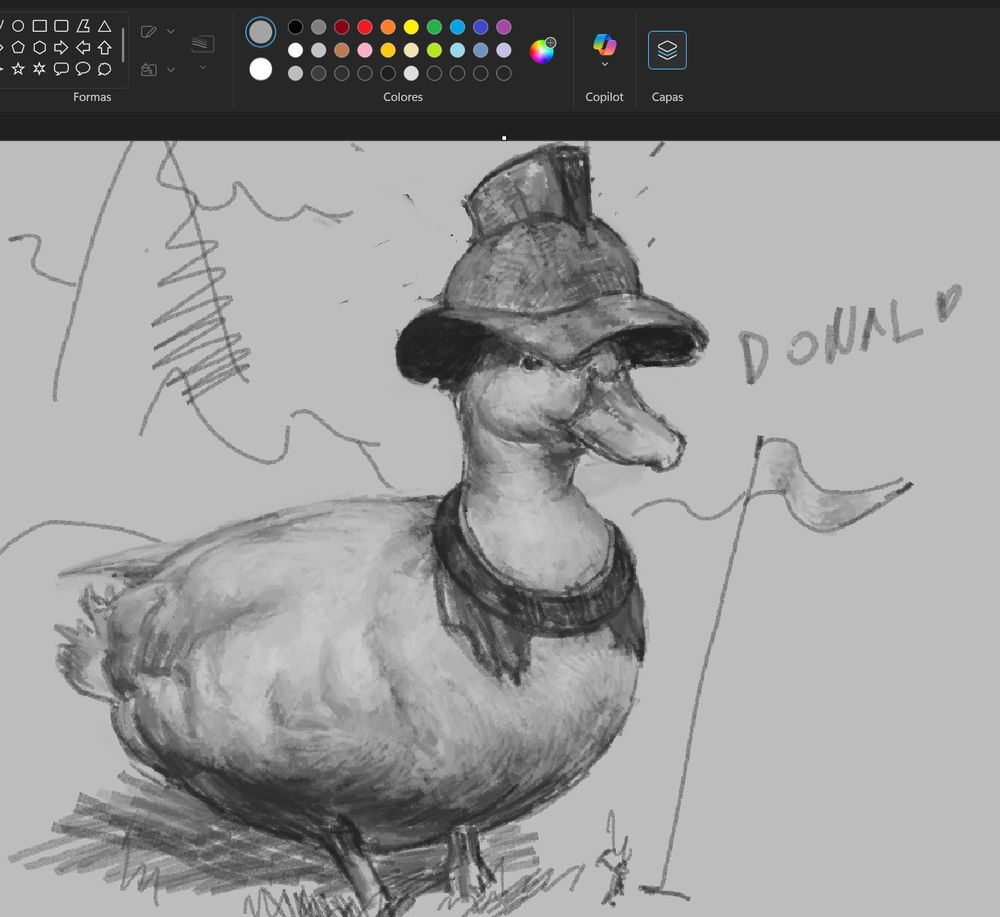Image resolution: width=1000 pixels, height=917 pixels.
Task: Activate the Color 2 white circle
Action: click(x=260, y=69)
